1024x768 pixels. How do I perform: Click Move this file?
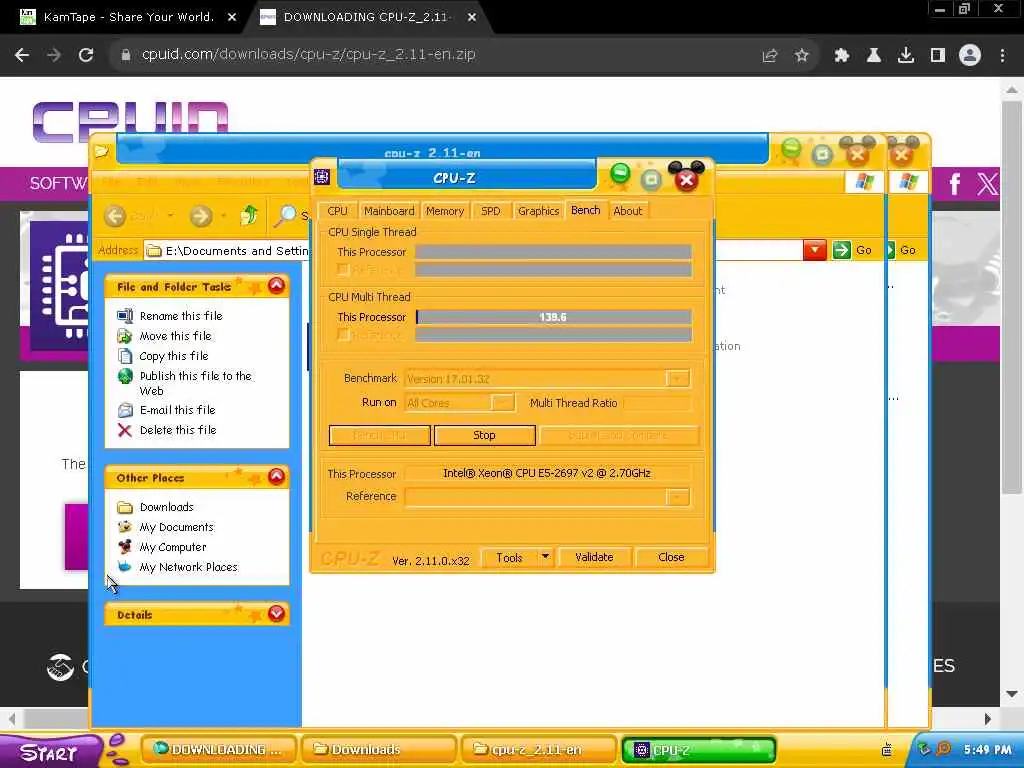[176, 336]
